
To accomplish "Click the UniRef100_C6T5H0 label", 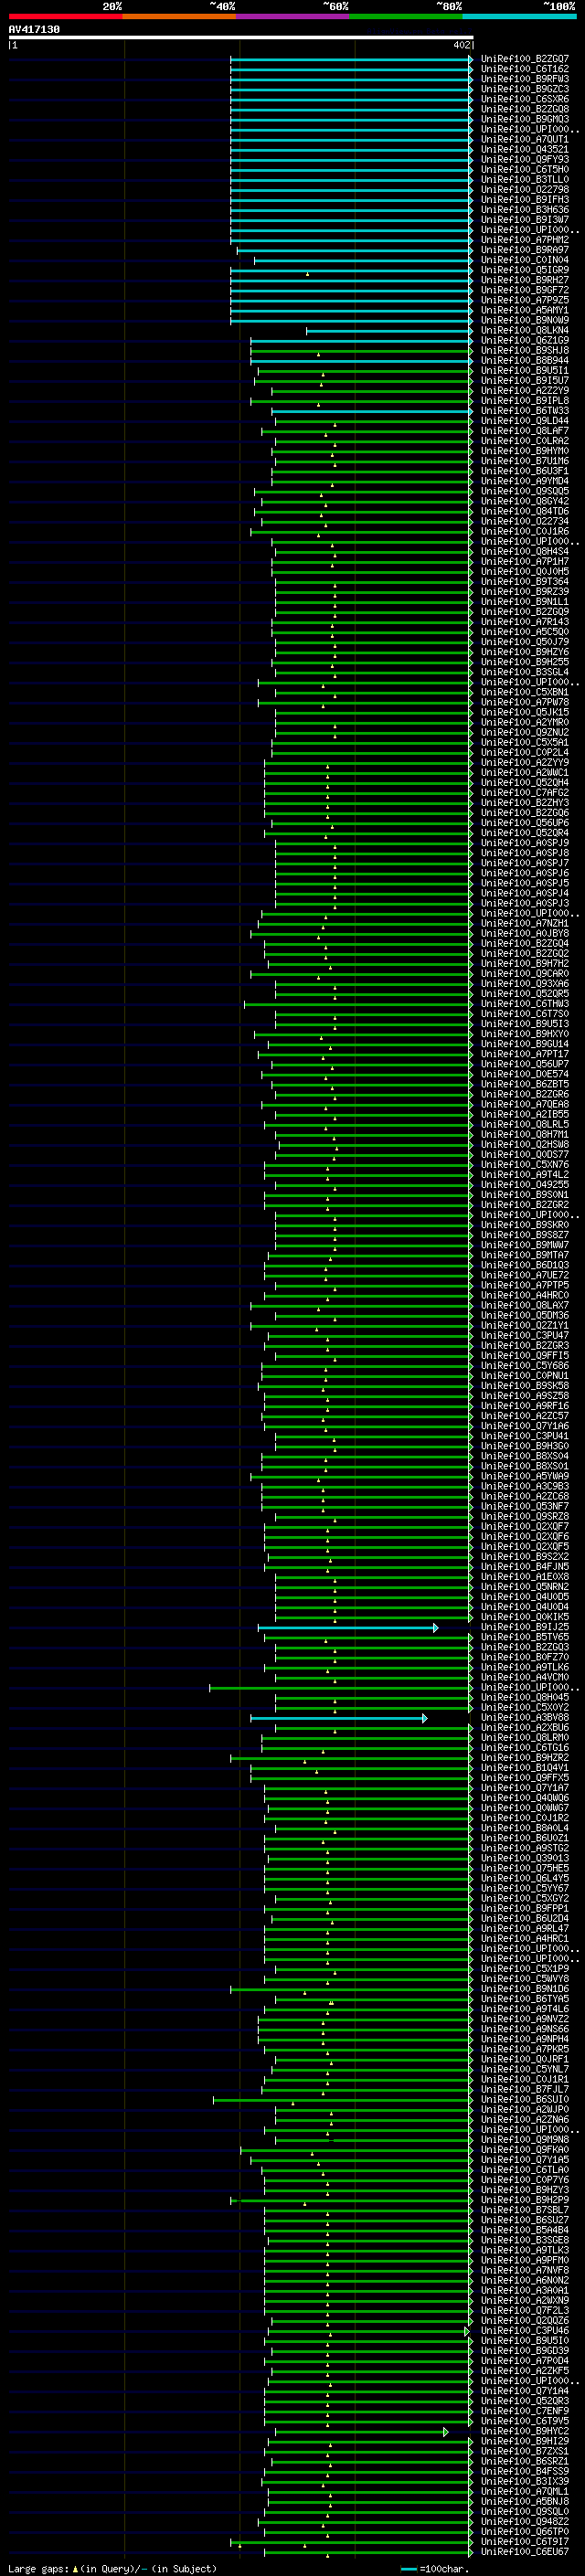I will pos(525,170).
